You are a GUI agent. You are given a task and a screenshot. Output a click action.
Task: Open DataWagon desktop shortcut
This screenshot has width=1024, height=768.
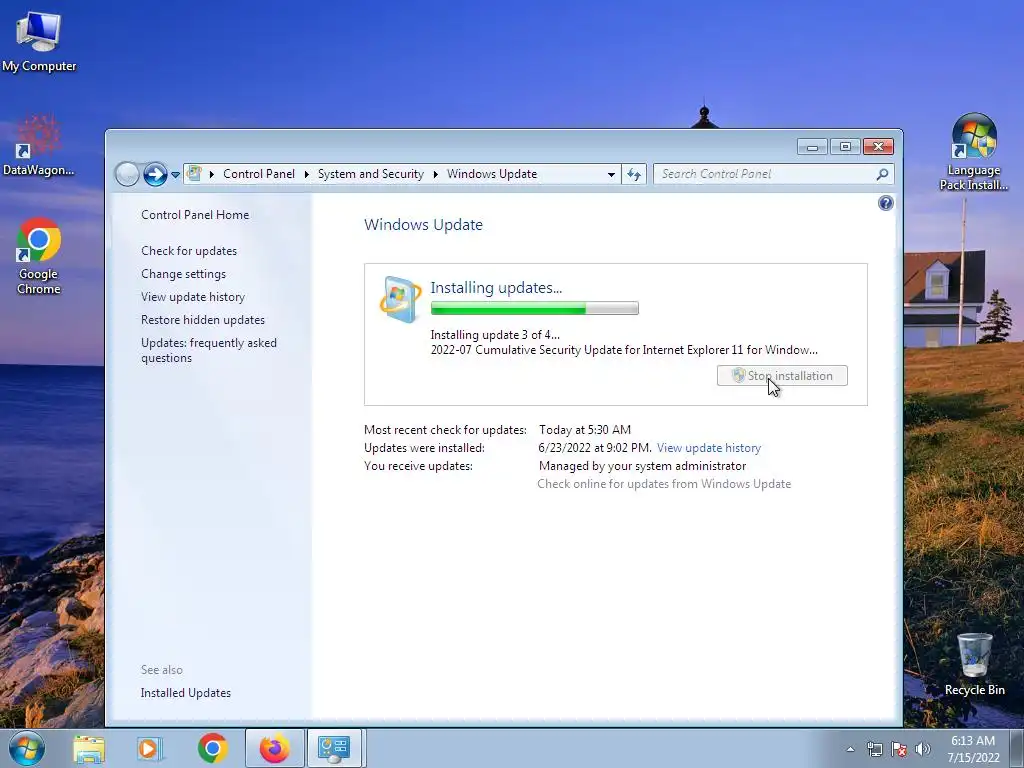39,145
